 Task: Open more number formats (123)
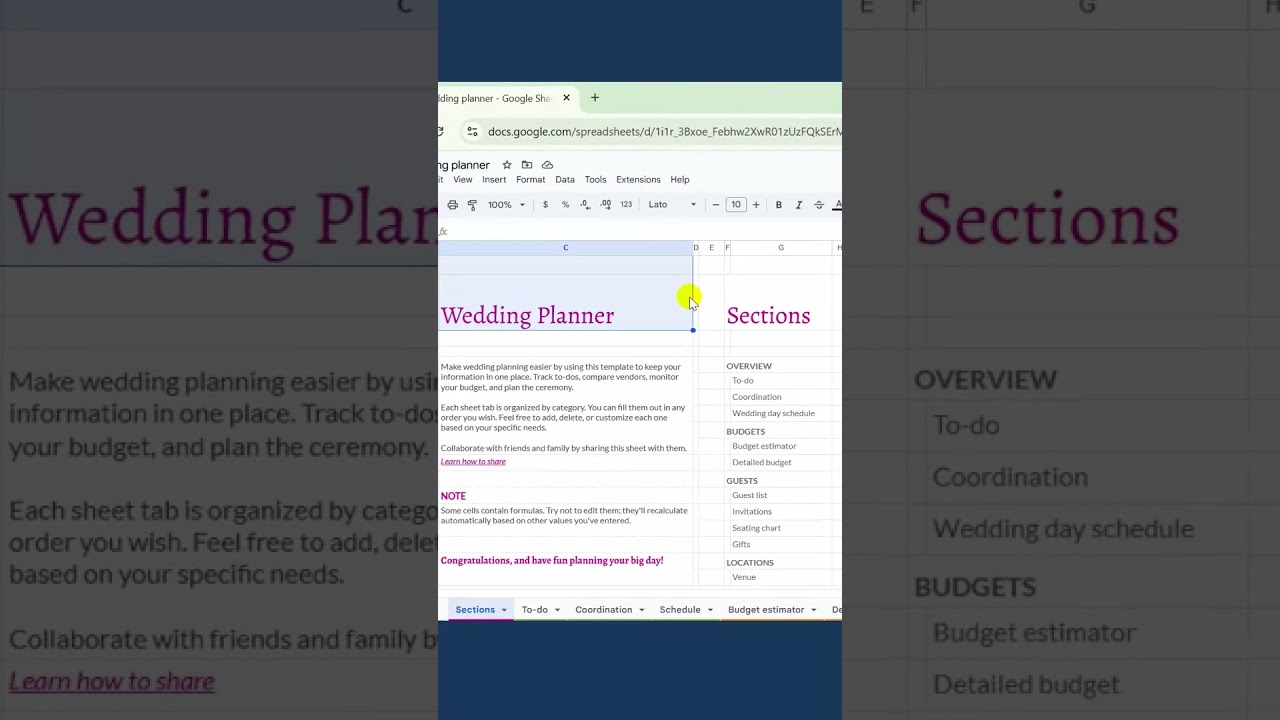(x=626, y=205)
